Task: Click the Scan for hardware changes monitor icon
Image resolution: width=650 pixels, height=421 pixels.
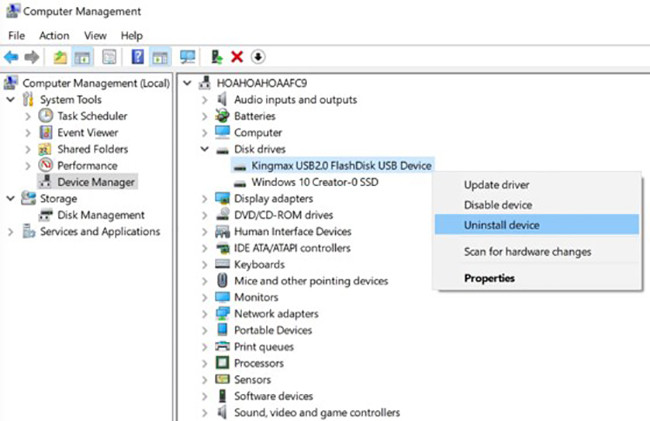Action: pos(187,57)
